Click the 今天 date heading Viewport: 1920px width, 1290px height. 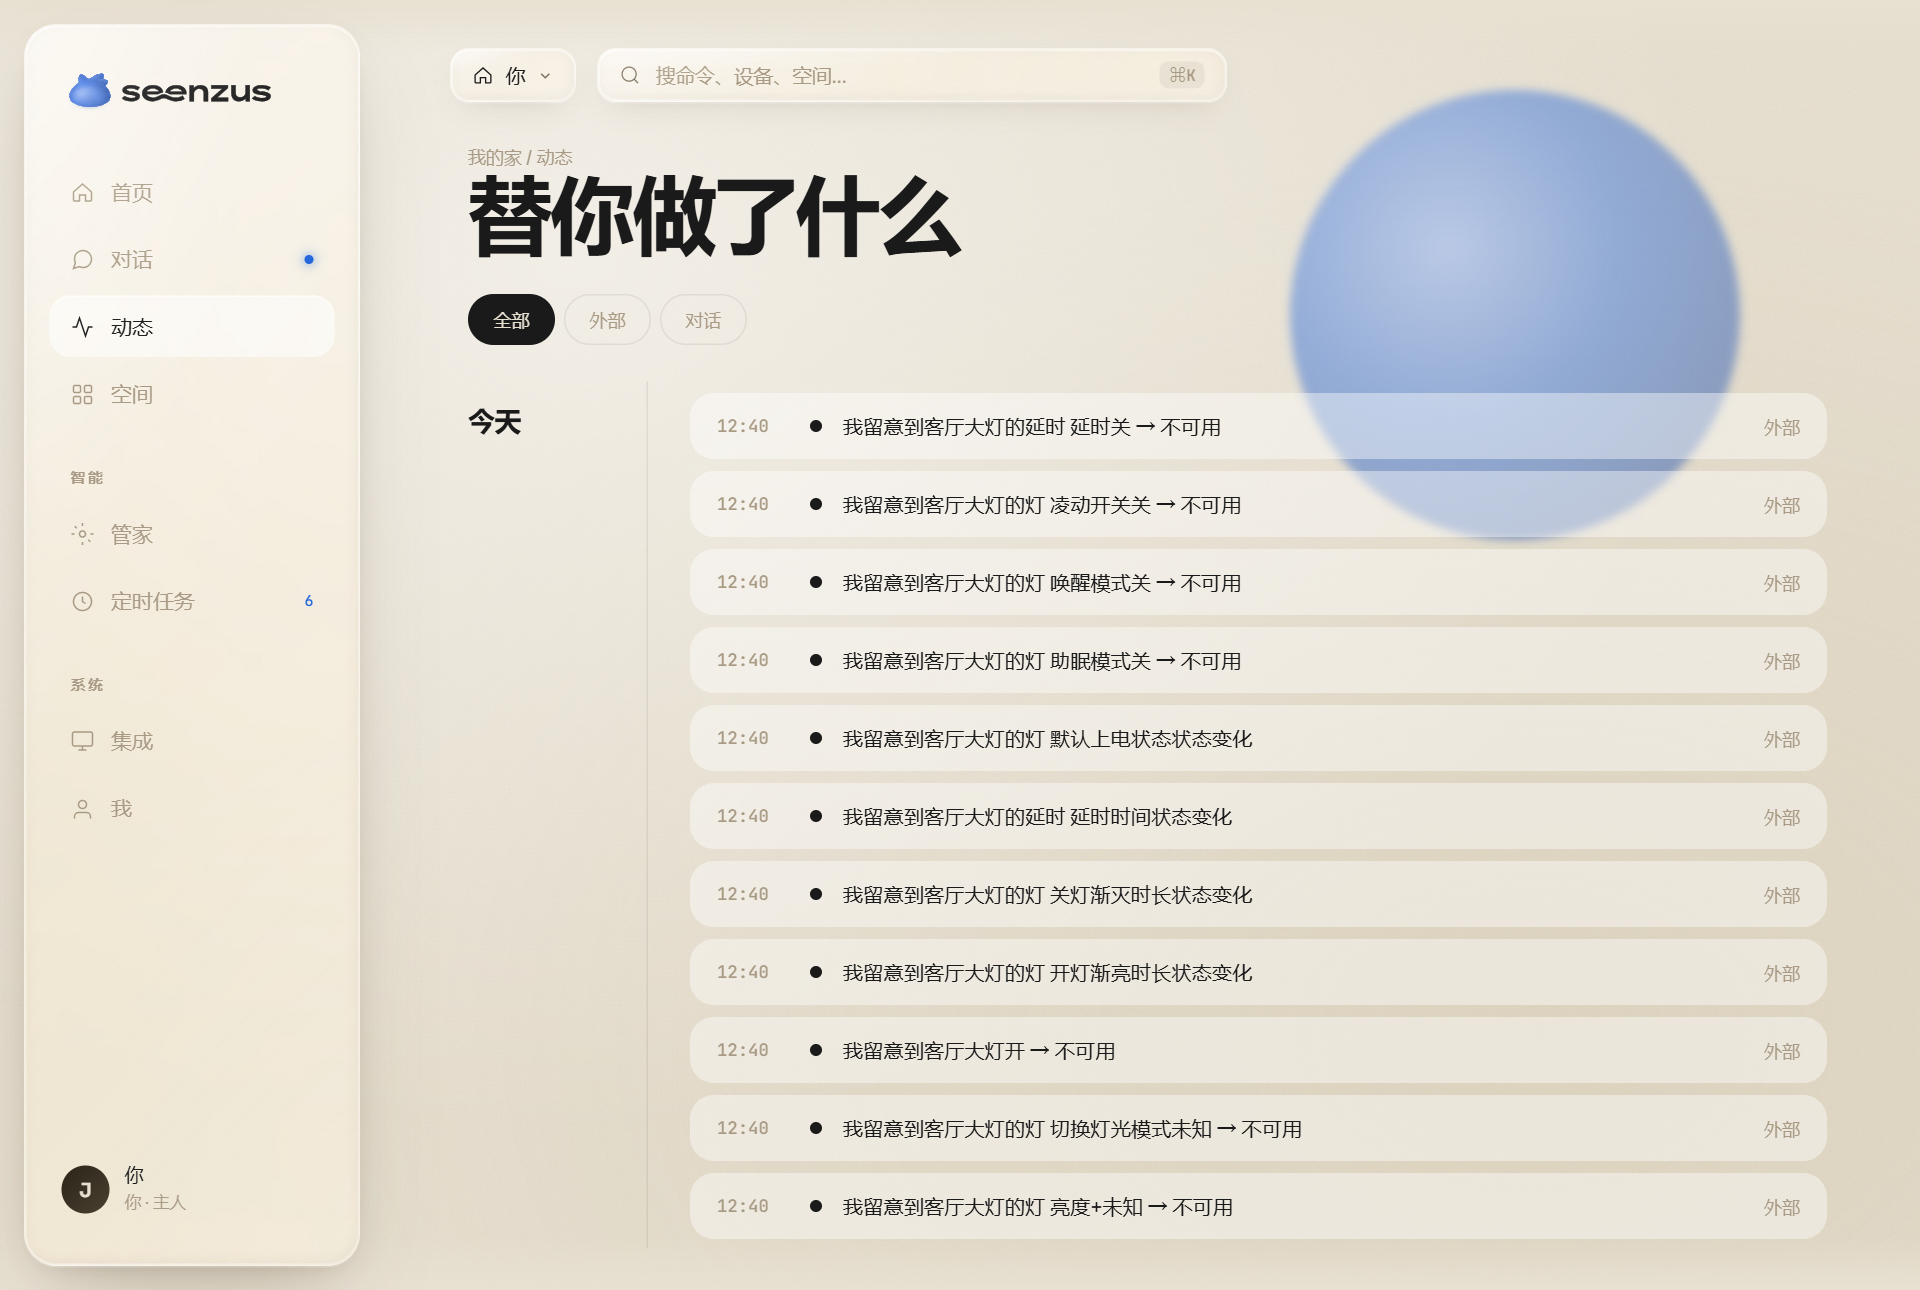tap(495, 422)
